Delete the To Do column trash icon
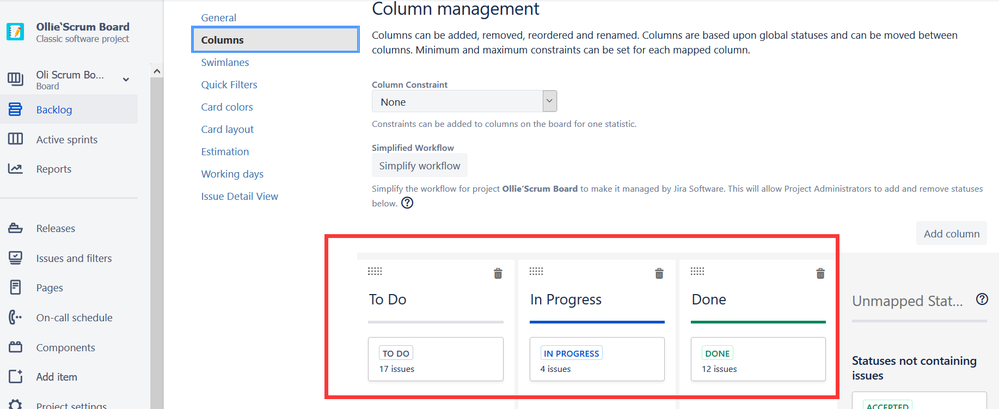 coord(498,274)
